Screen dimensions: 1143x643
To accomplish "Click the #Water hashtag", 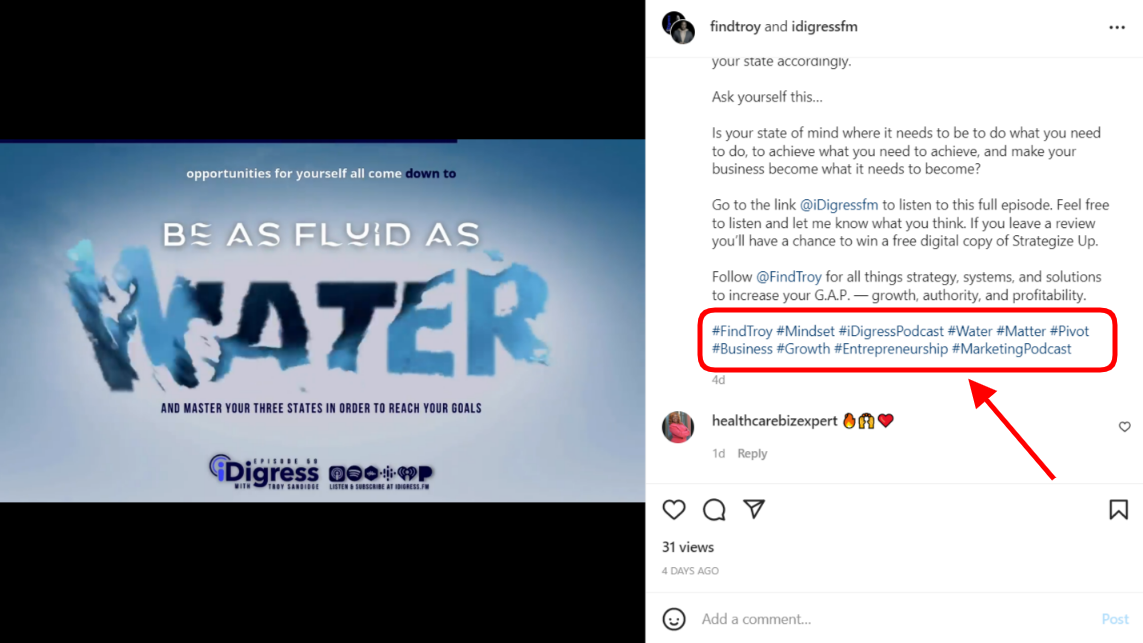I will 969,330.
